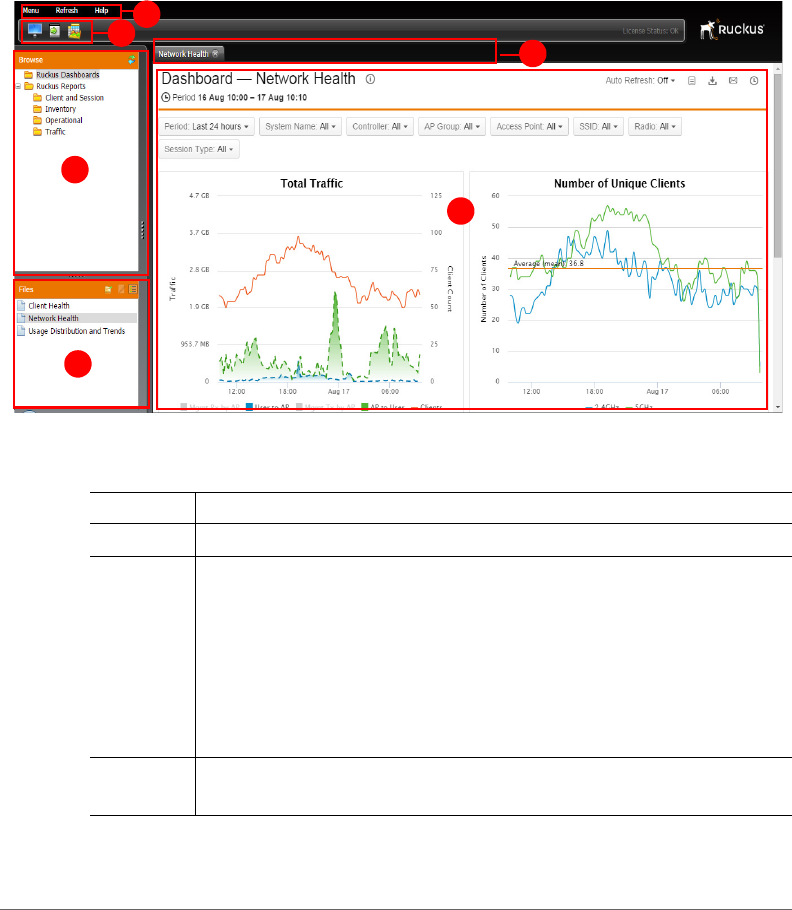Open the Inventory folder

pyautogui.click(x=60, y=109)
